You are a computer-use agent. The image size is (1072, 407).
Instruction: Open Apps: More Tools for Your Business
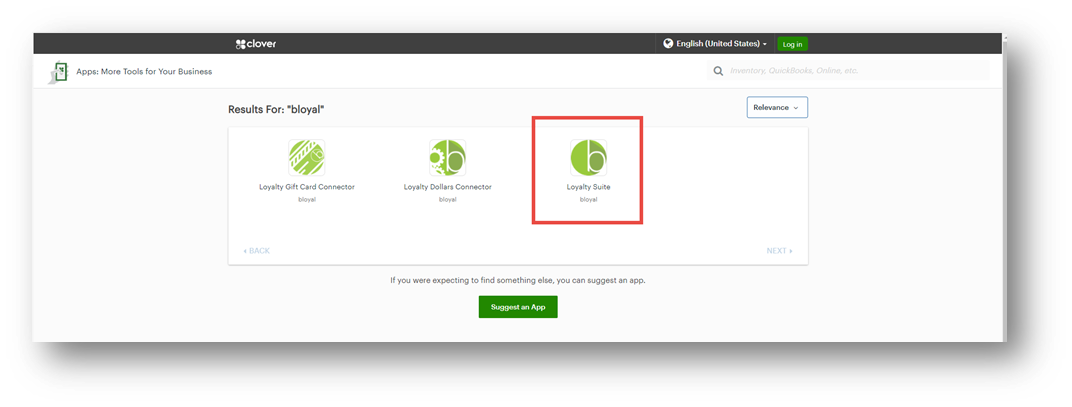144,71
